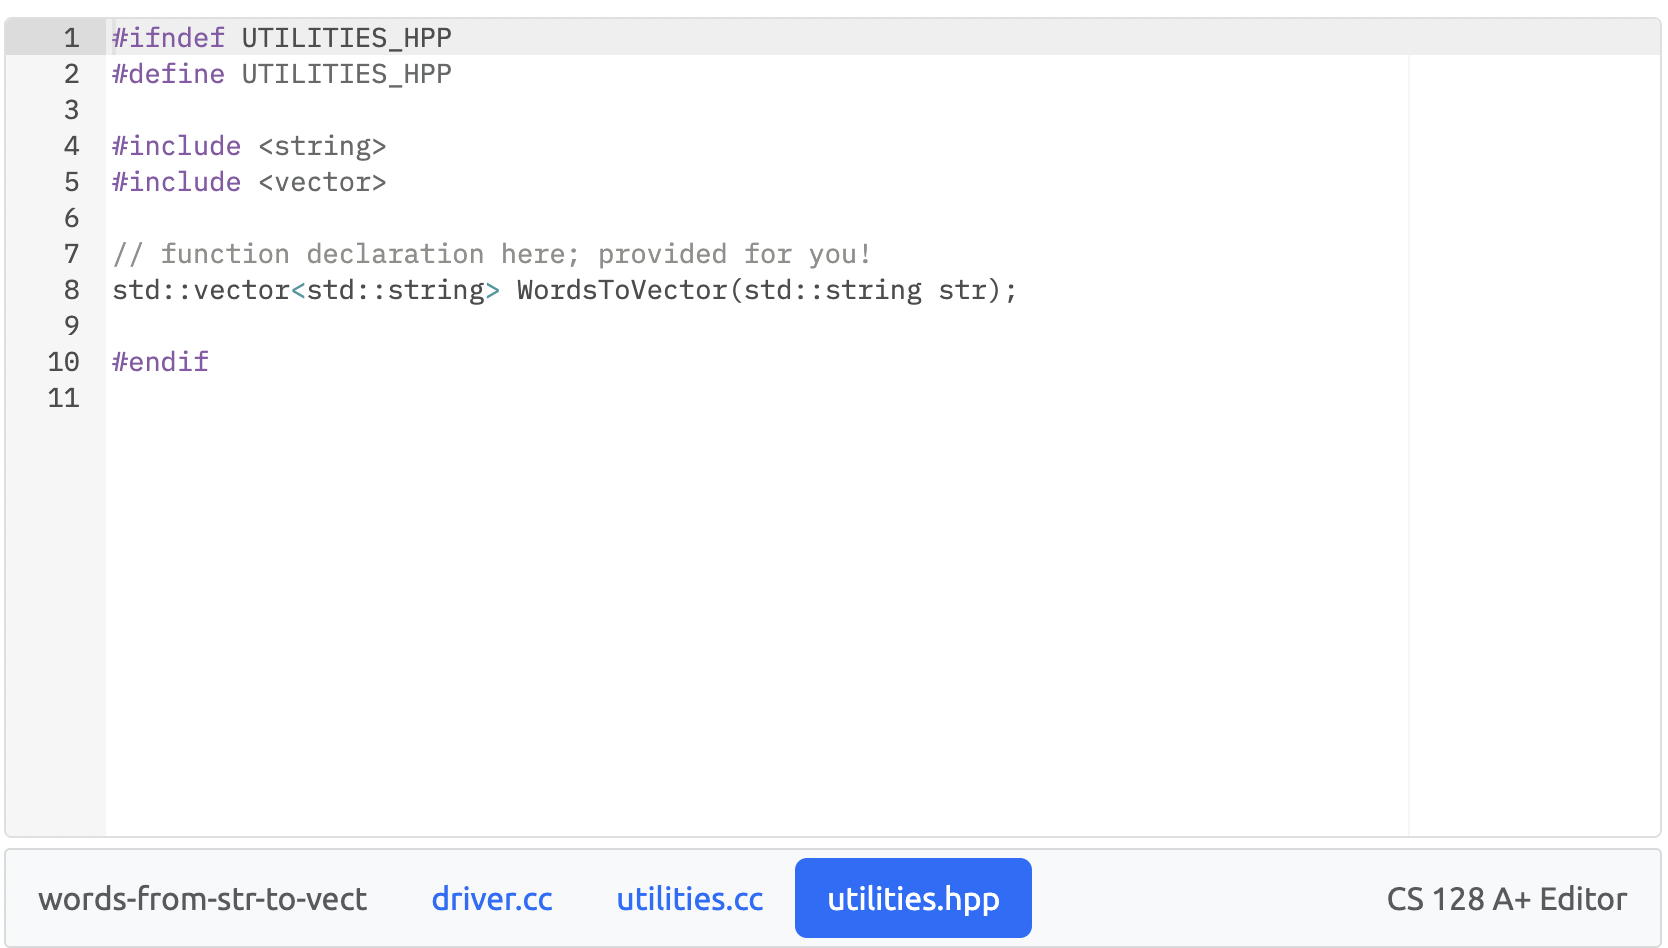Click the #endif directive
Image resolution: width=1668 pixels, height=948 pixels.
coord(159,361)
